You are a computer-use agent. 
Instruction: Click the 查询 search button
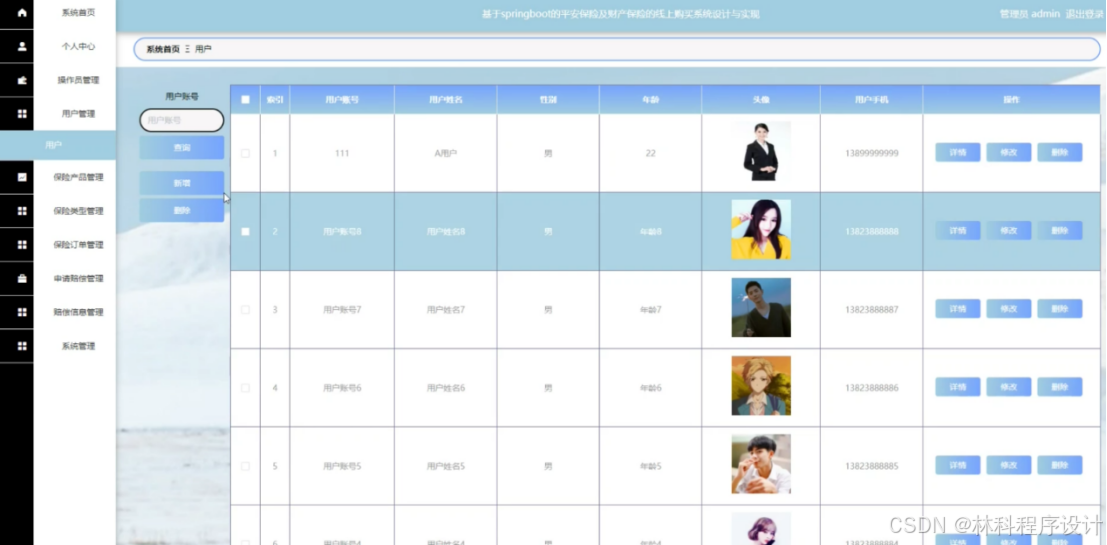(181, 148)
